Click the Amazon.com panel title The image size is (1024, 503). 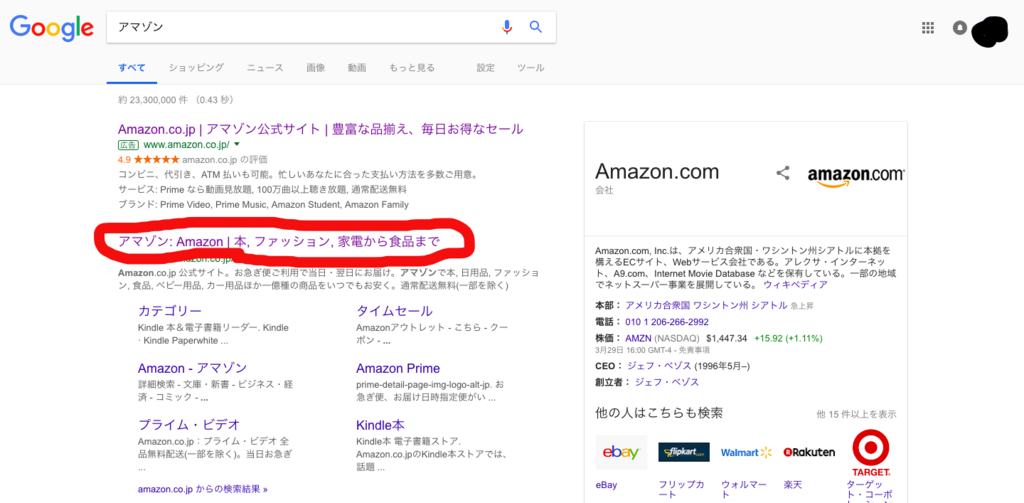(x=657, y=171)
